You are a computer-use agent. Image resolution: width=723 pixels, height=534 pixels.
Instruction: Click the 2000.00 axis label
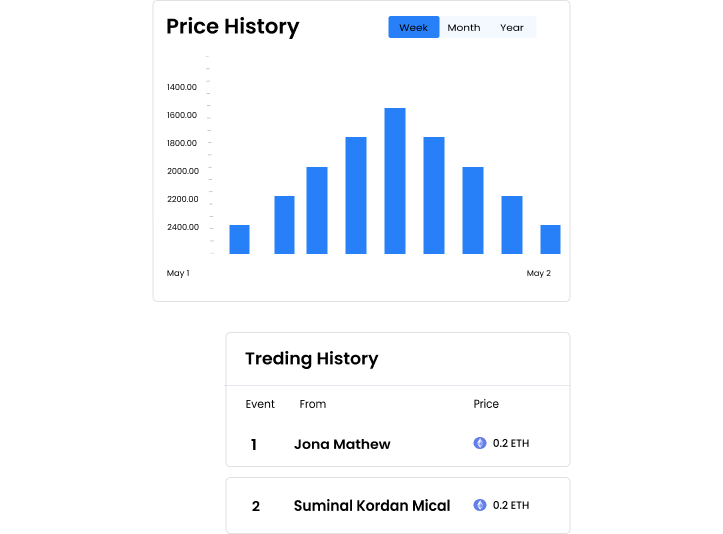click(x=183, y=171)
